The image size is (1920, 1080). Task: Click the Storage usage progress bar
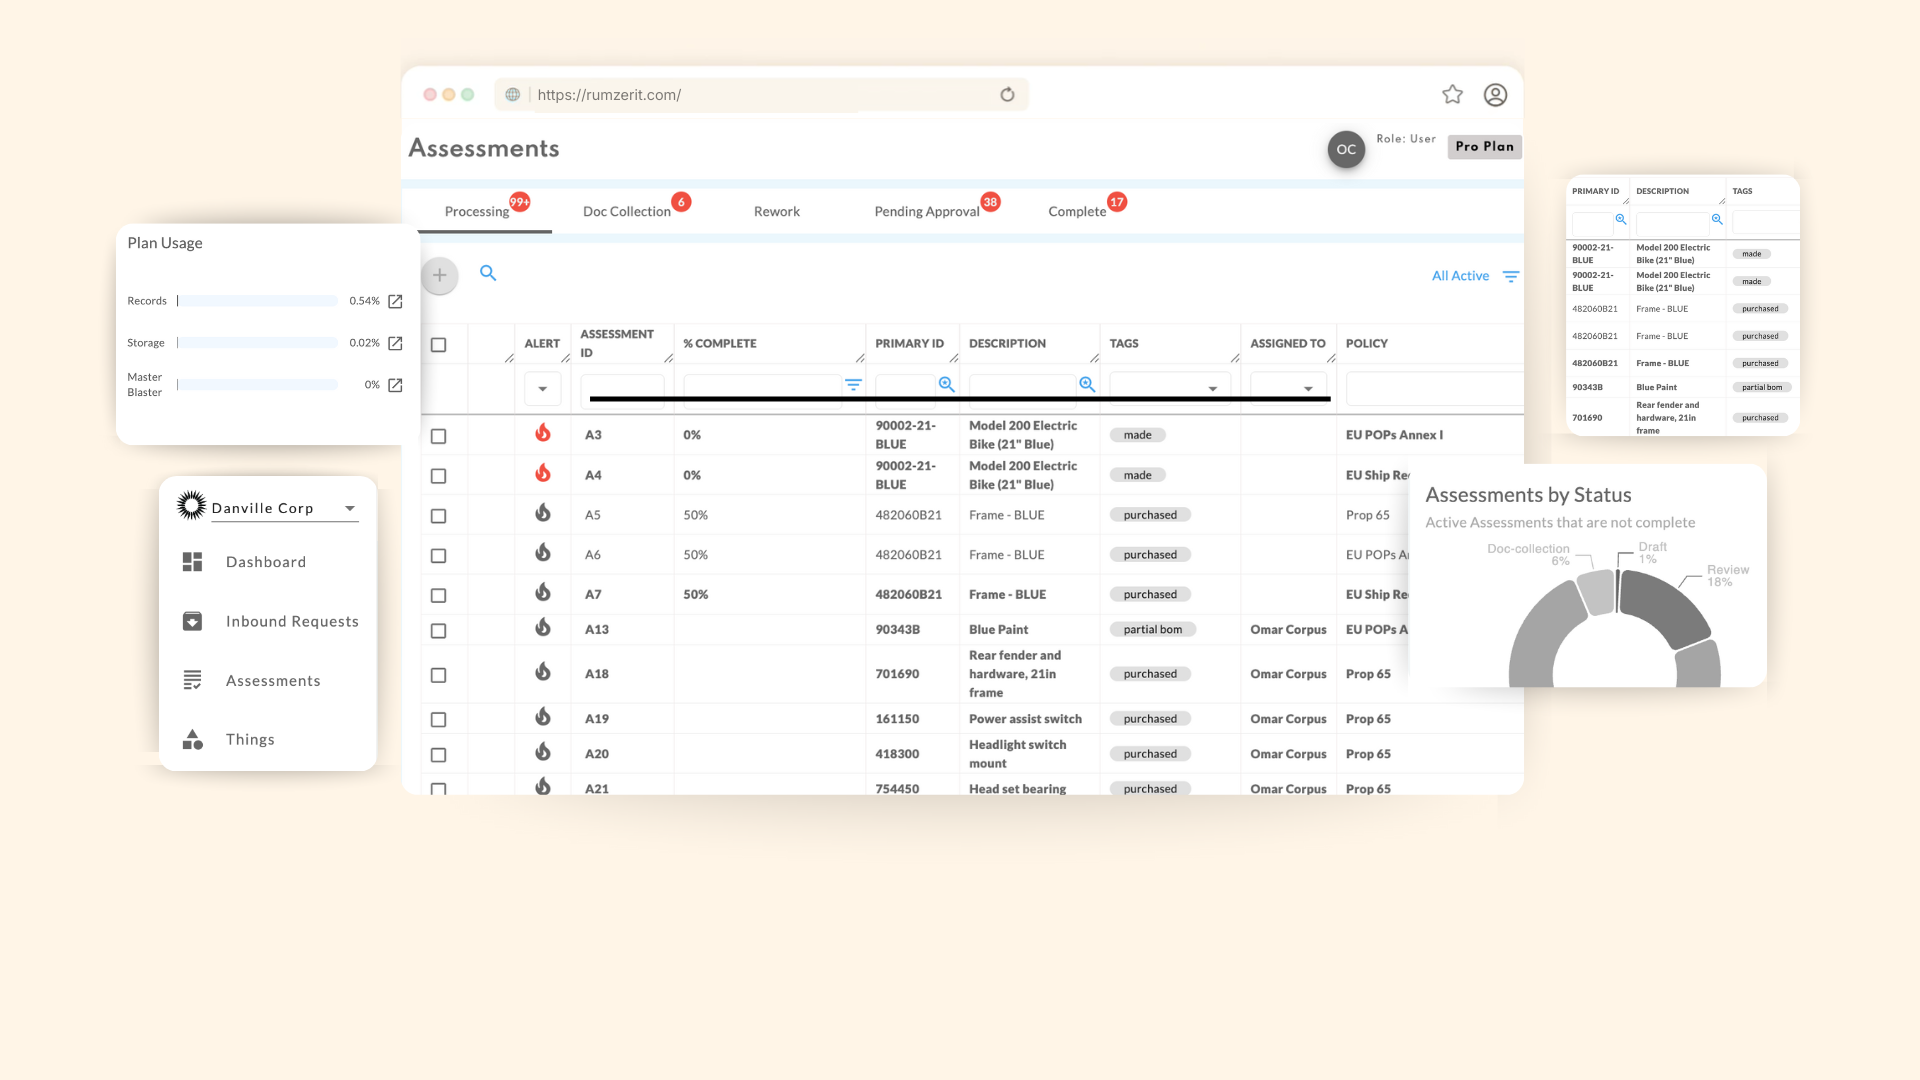tap(258, 343)
